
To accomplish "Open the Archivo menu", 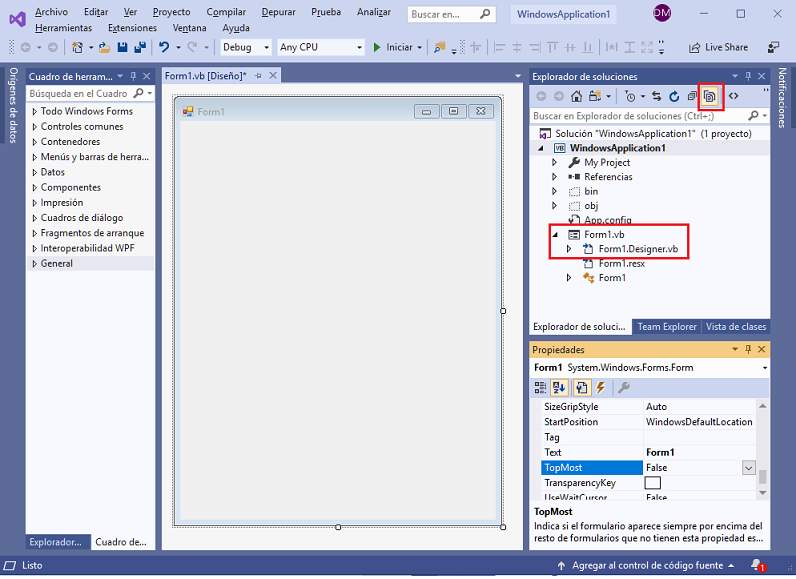I will 51,12.
